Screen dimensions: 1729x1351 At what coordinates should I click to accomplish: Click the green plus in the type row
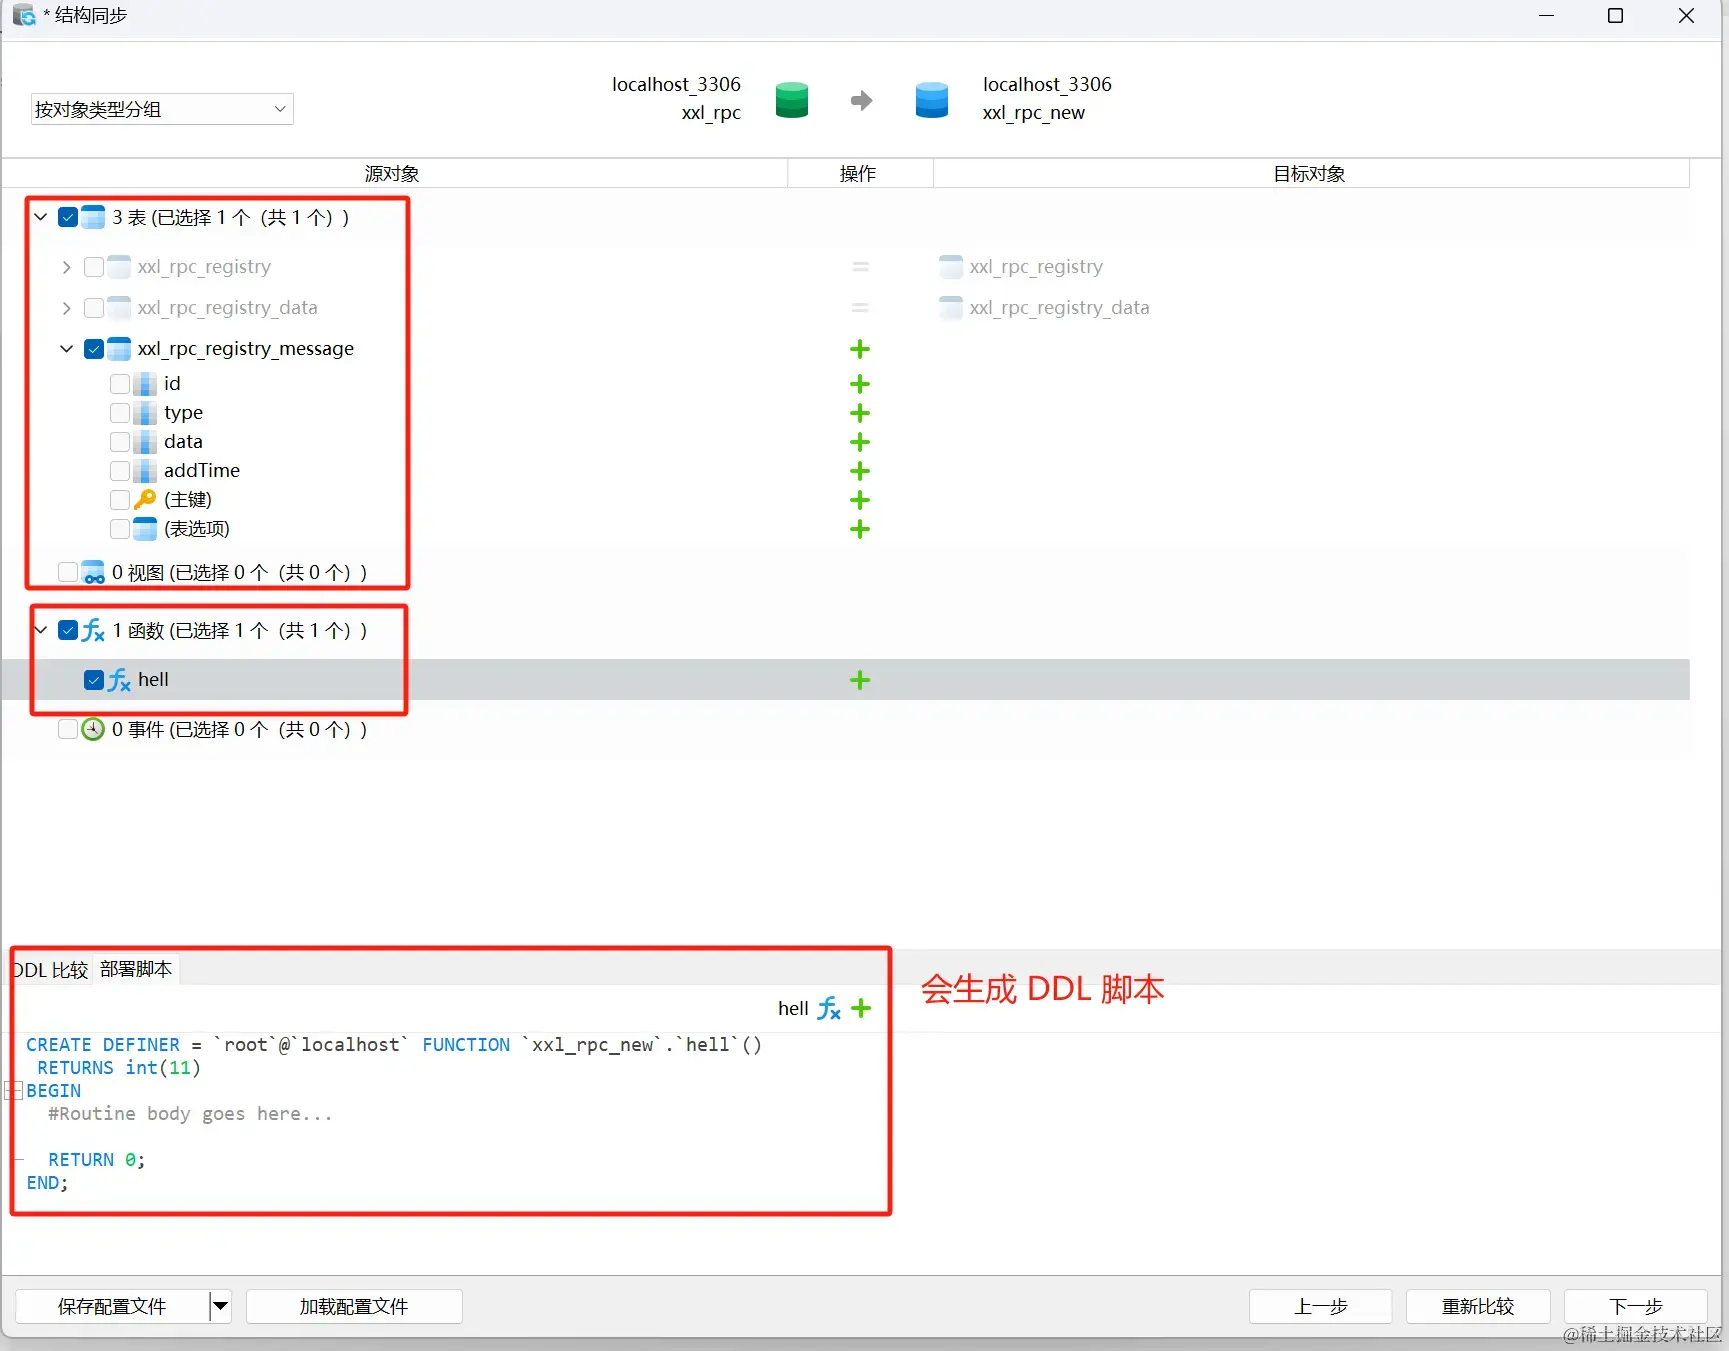(x=860, y=413)
